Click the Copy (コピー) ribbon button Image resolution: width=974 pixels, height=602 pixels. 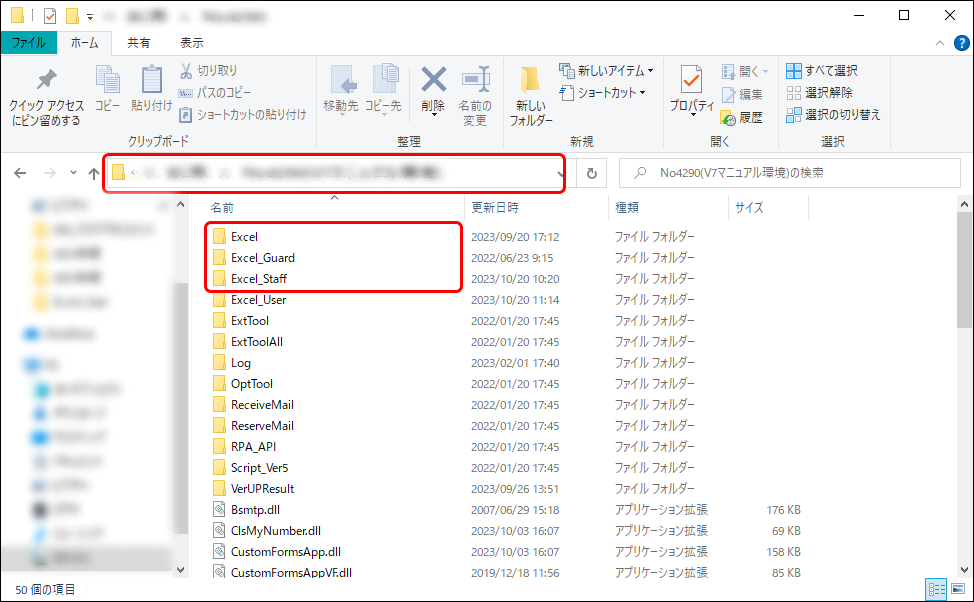pos(107,89)
